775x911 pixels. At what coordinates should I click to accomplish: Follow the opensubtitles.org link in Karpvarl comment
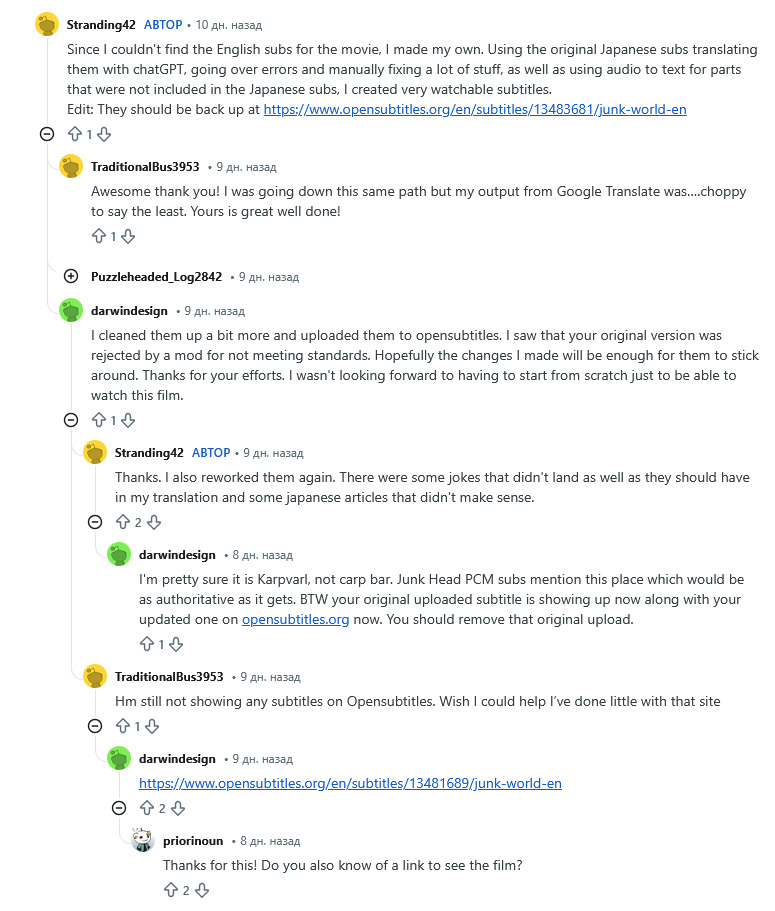pos(295,619)
